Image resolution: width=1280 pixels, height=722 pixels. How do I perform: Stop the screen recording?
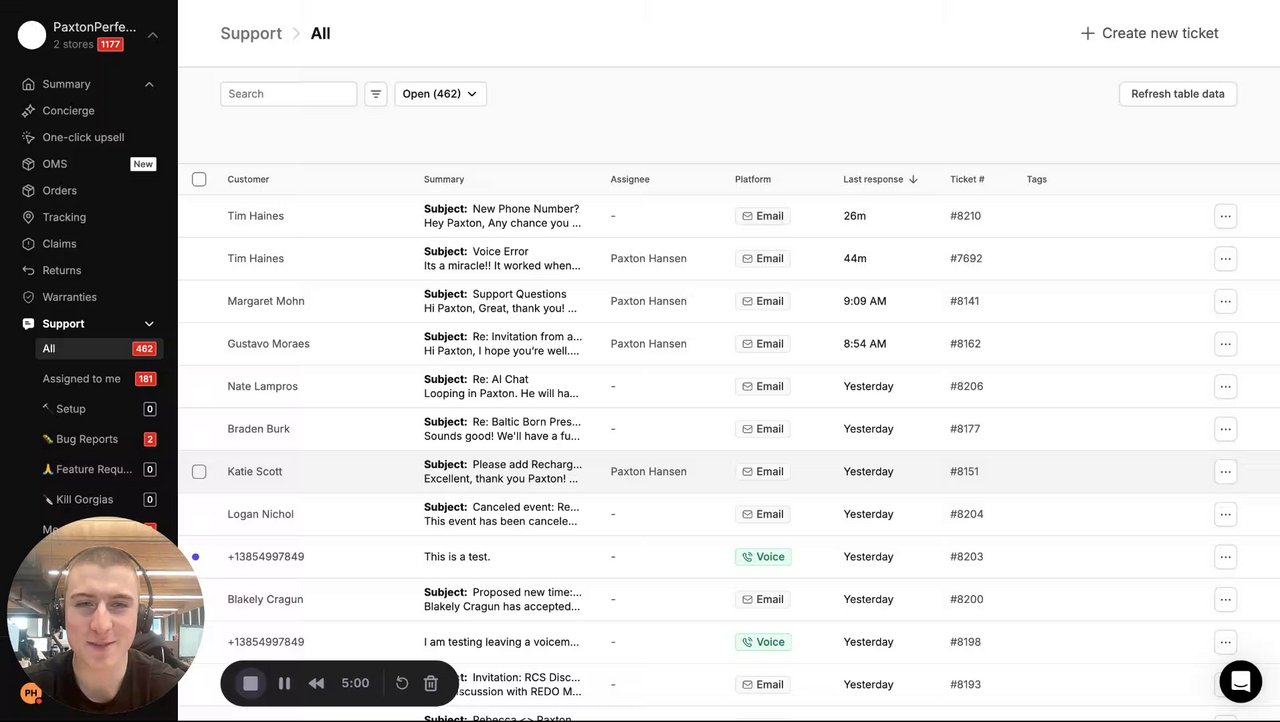251,683
